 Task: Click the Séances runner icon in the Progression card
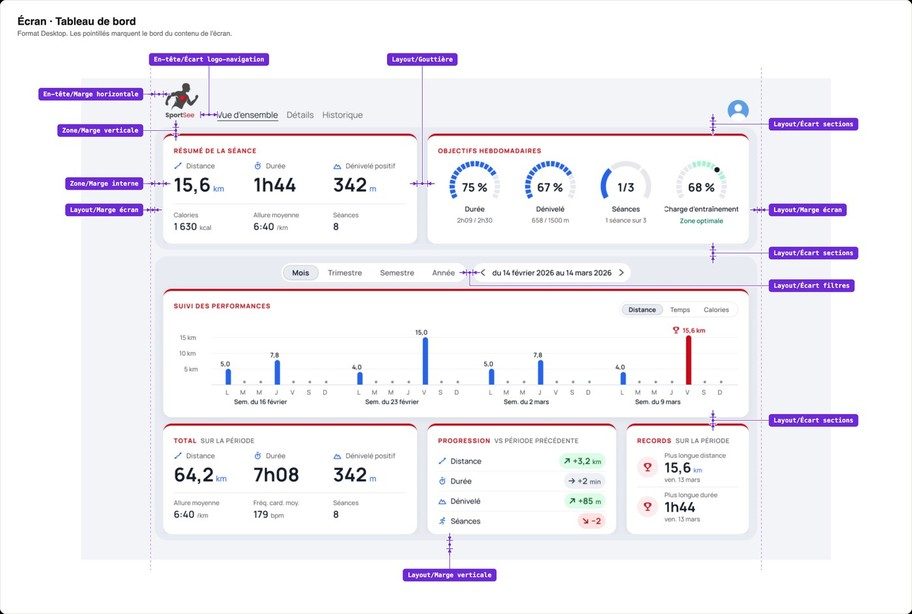[x=442, y=521]
